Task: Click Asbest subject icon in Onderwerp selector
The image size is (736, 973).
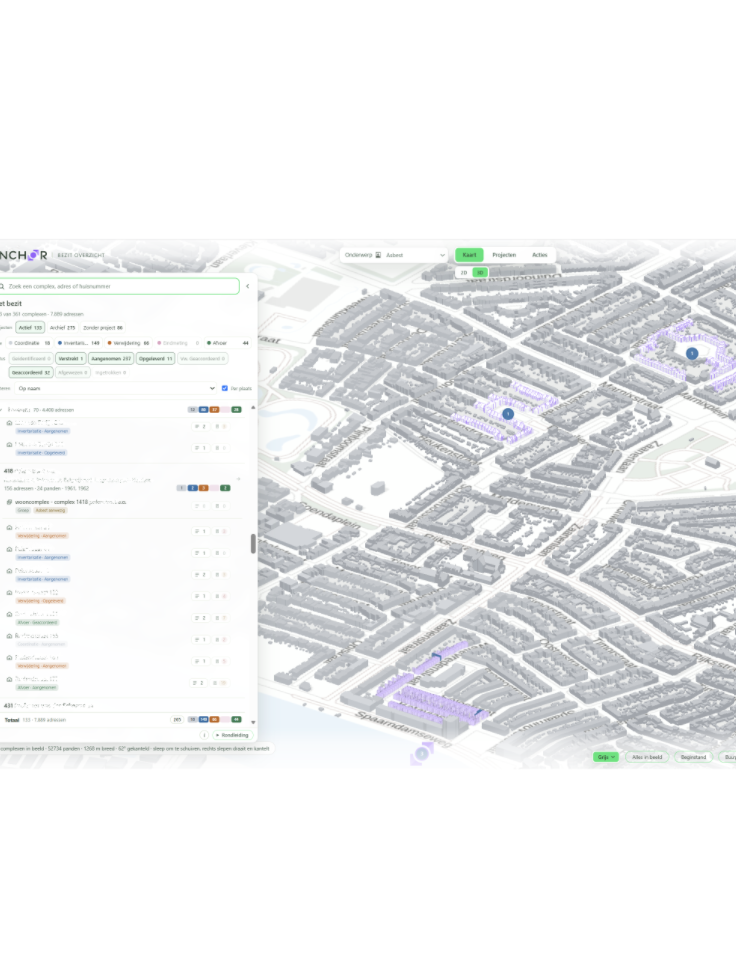Action: click(378, 255)
